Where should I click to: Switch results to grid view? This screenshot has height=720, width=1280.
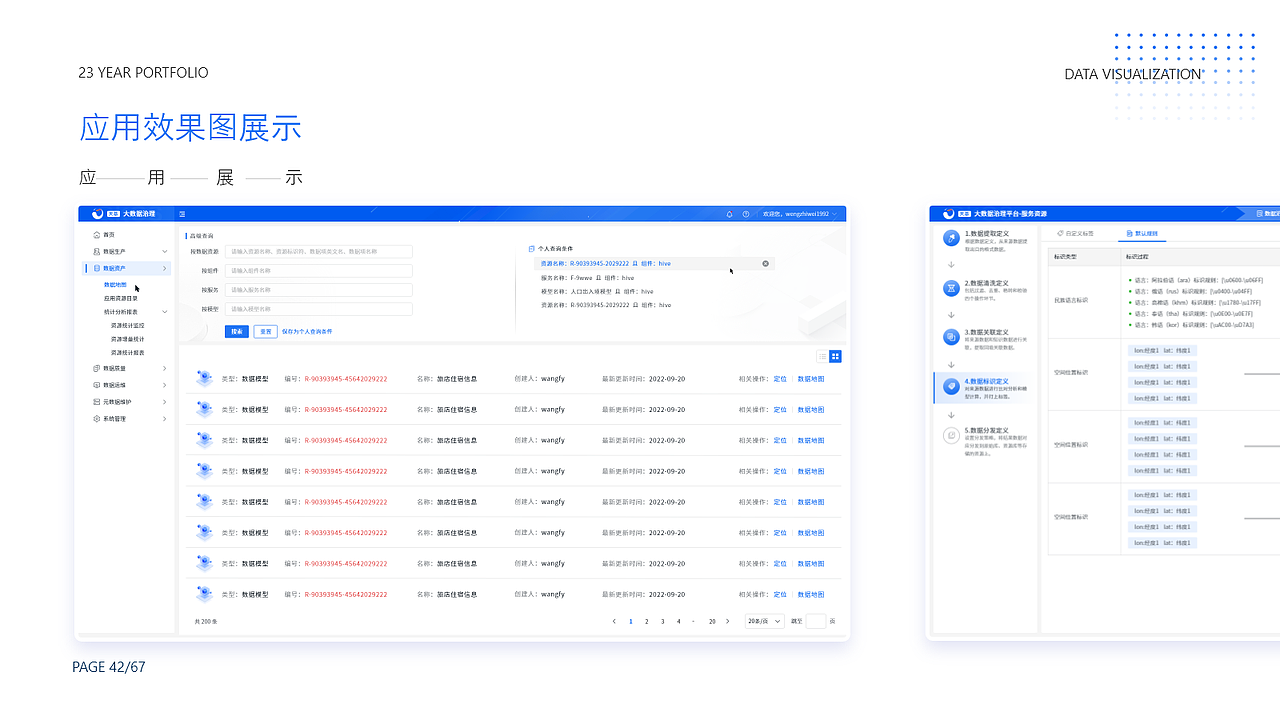(836, 356)
